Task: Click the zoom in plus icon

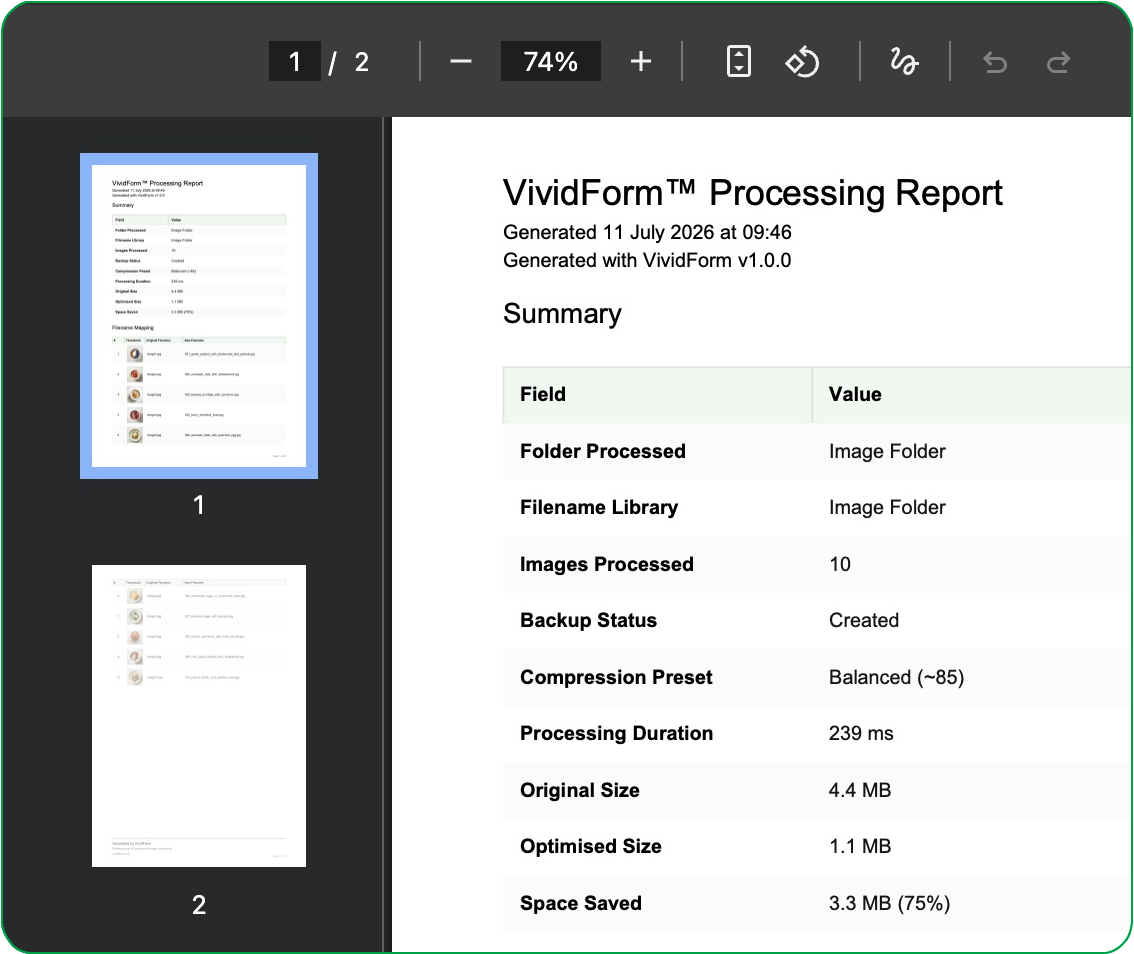Action: tap(641, 61)
